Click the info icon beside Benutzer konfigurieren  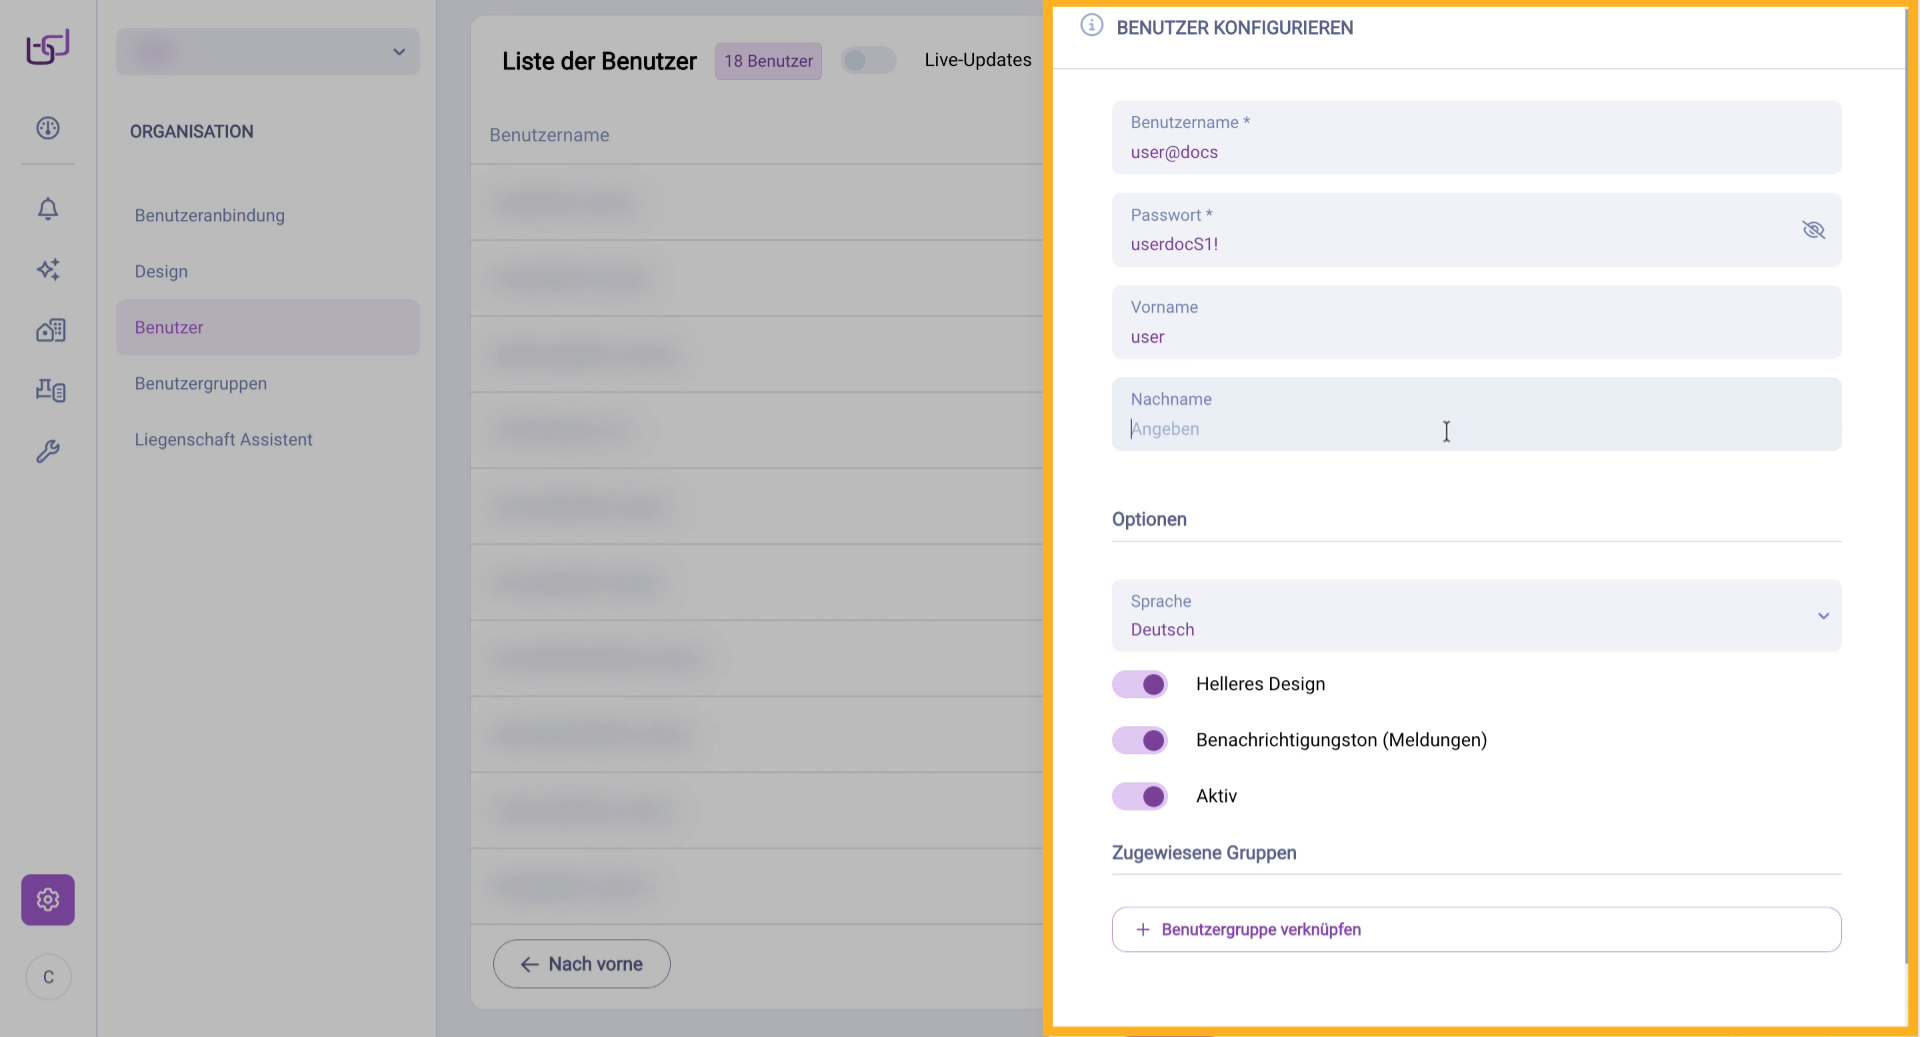(x=1091, y=26)
